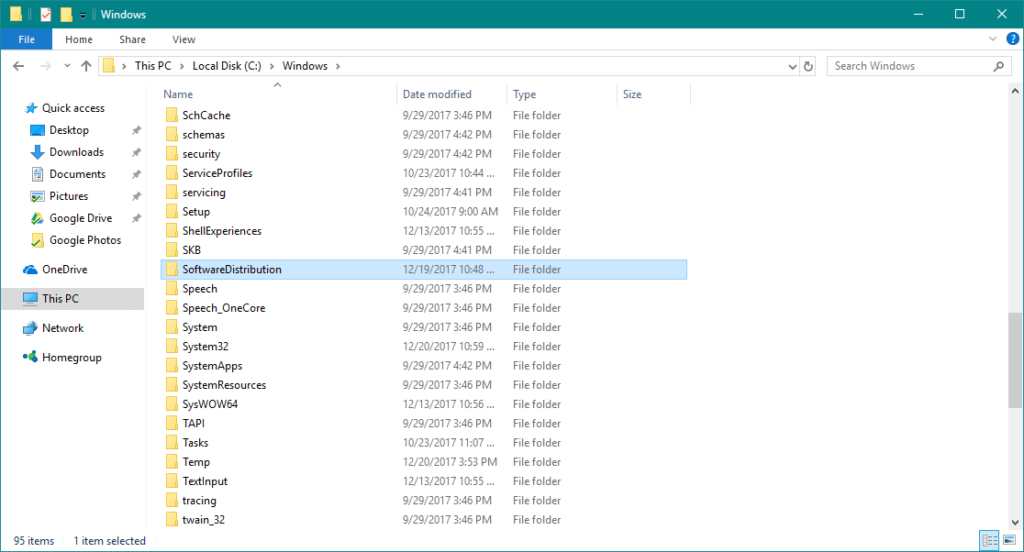Image resolution: width=1024 pixels, height=552 pixels.
Task: Select the Tasks folder icon
Action: [x=172, y=443]
